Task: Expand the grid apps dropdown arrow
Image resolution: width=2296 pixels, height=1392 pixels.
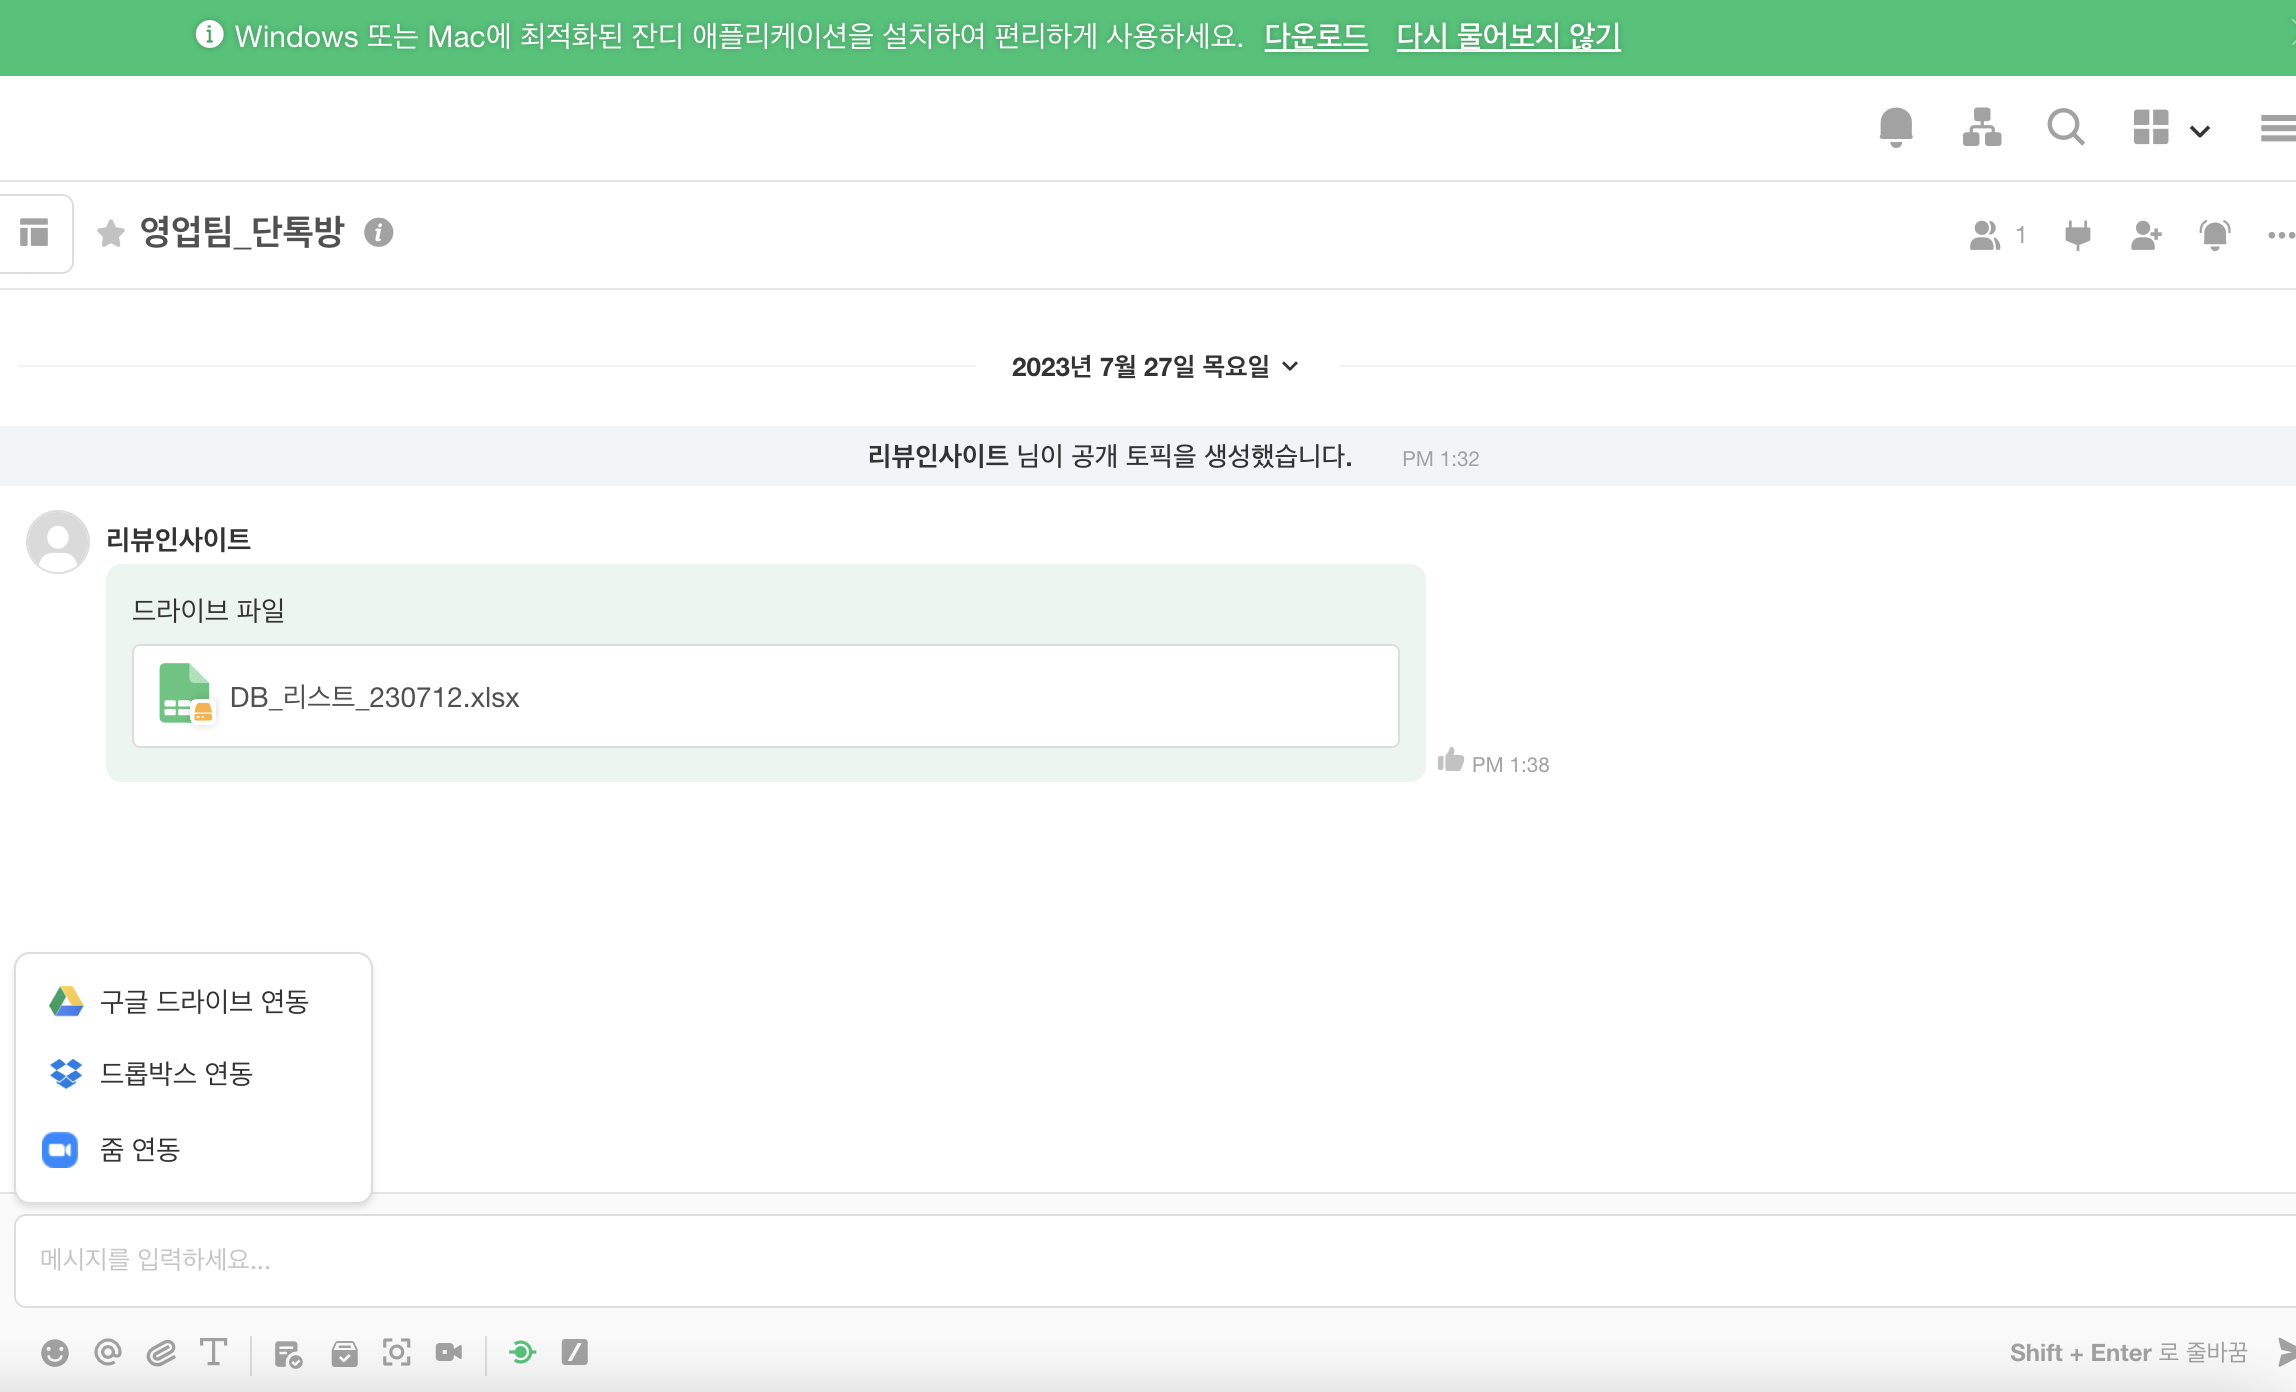Action: (2200, 131)
